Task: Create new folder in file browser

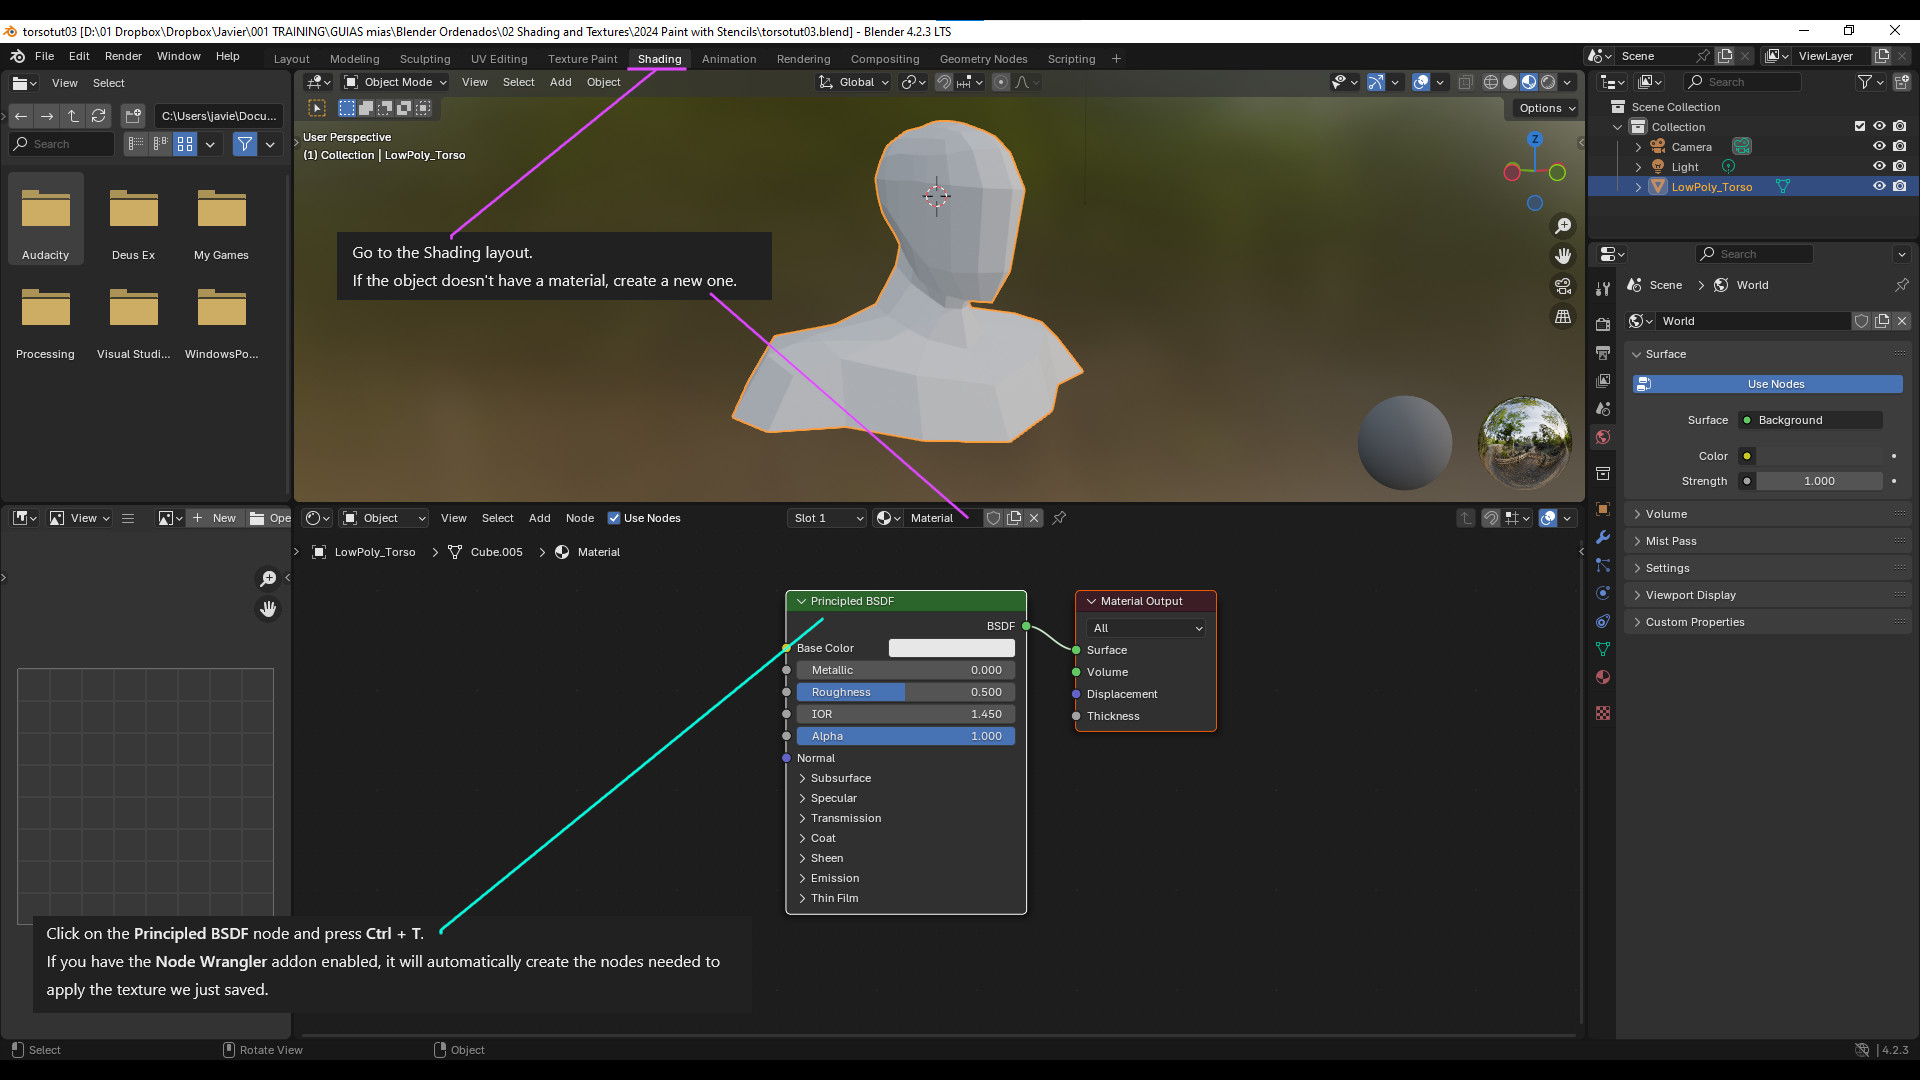Action: 134,116
